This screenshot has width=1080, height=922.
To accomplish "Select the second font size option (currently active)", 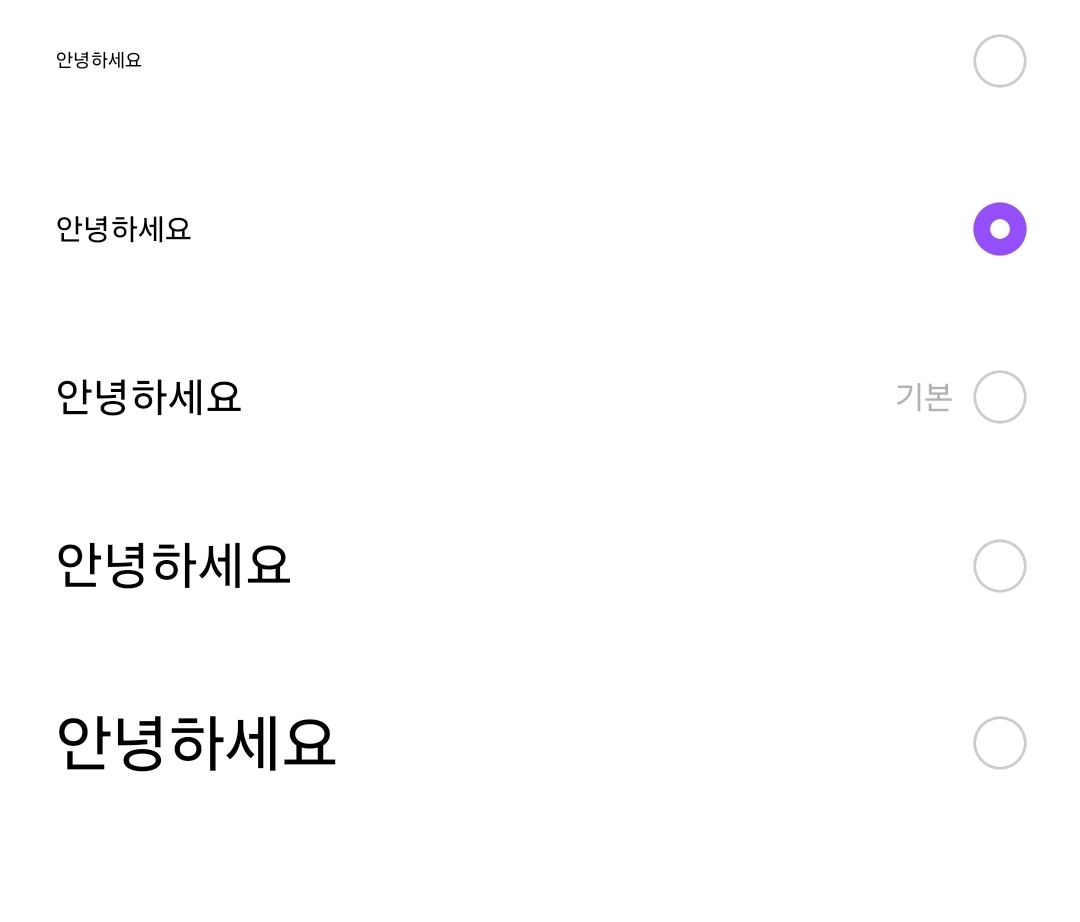I will [x=999, y=228].
